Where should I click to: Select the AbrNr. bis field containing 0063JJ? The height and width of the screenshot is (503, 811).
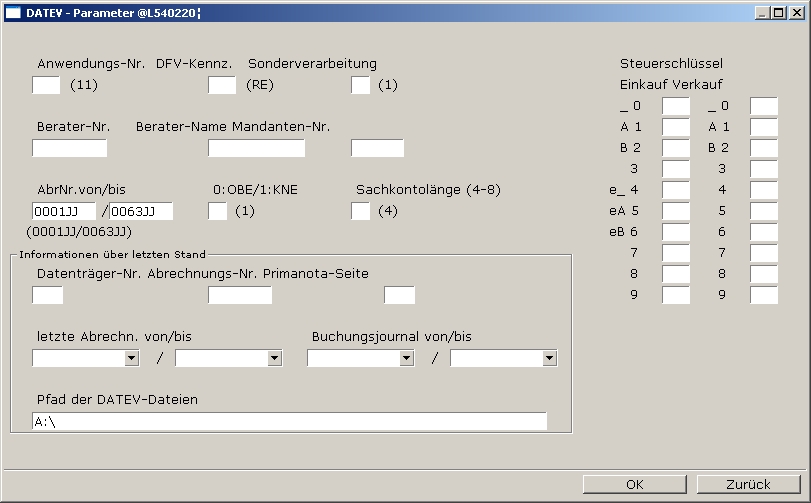tap(141, 211)
